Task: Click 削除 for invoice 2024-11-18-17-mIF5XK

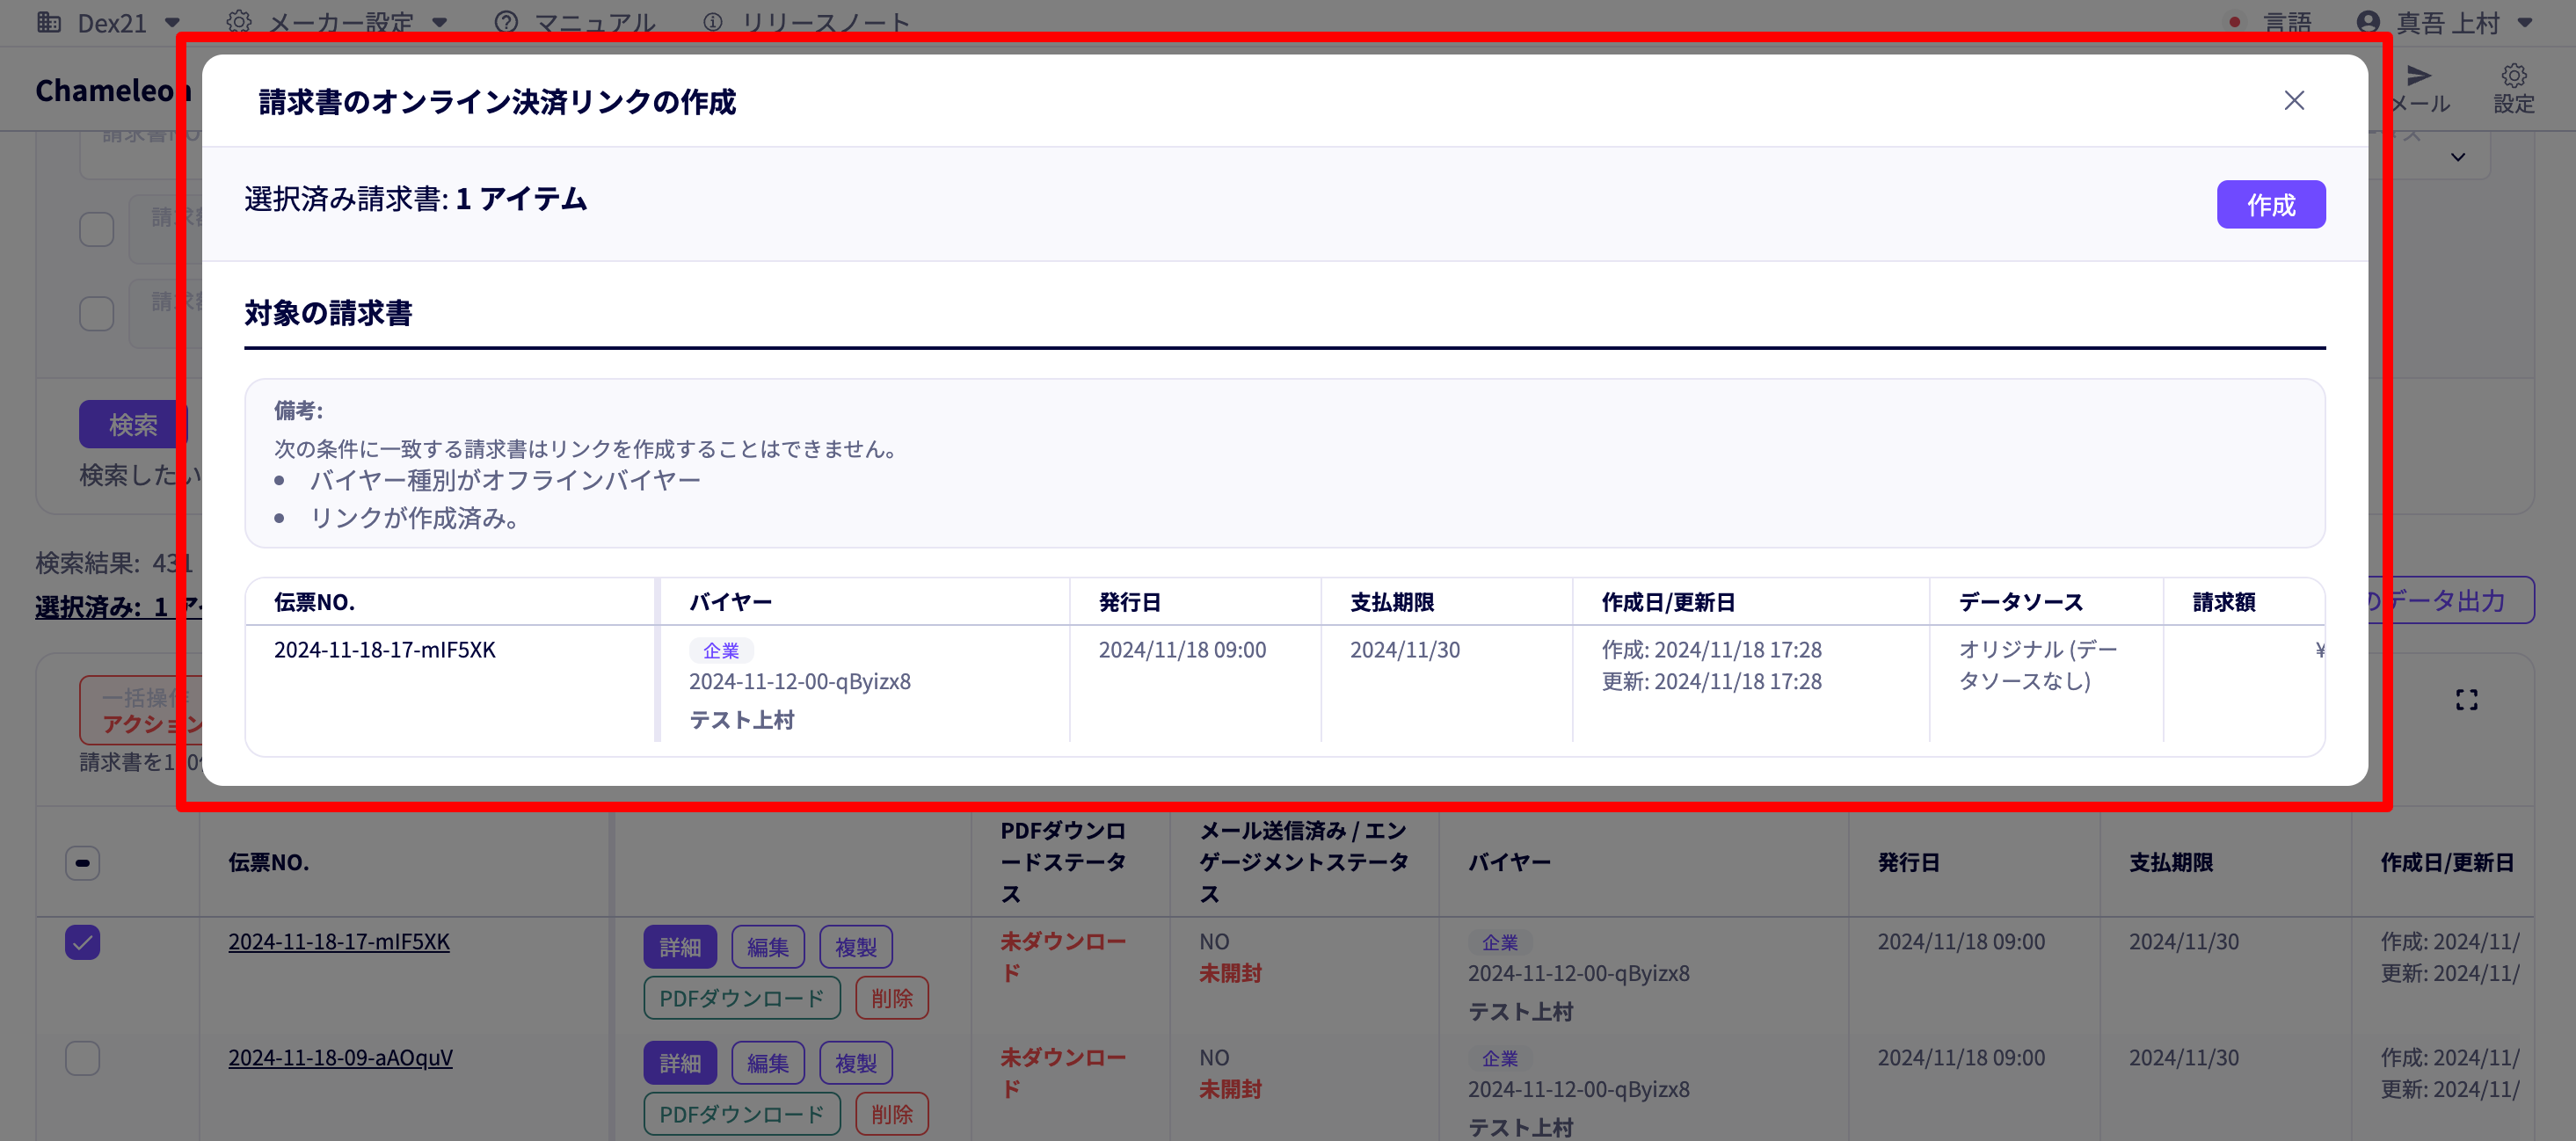Action: [892, 998]
